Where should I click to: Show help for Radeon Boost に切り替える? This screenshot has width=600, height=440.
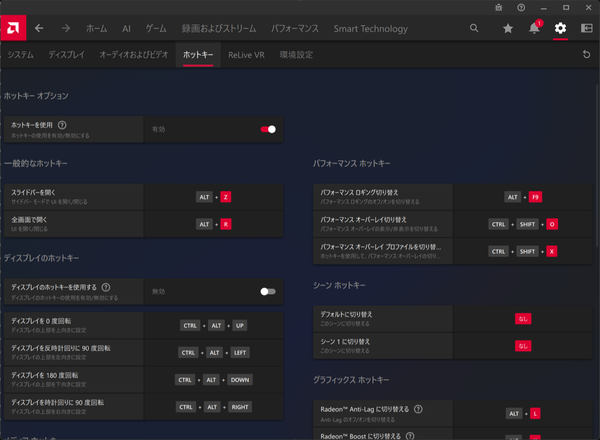pyautogui.click(x=410, y=436)
